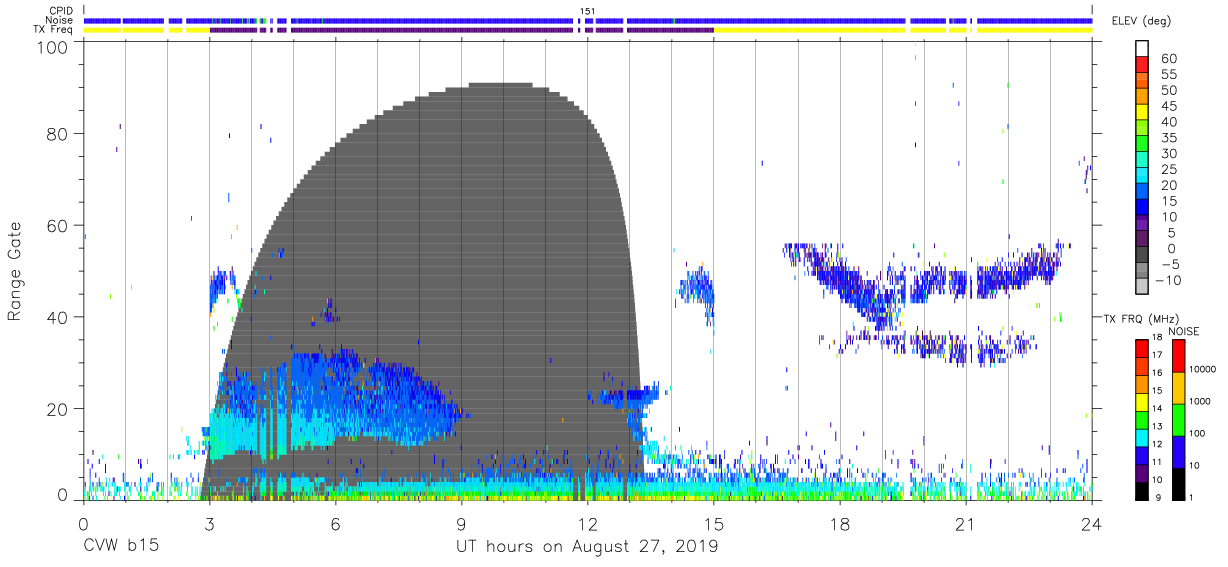
Task: Pick the yellow ELEV swatch between 40 and 45
Action: pyautogui.click(x=1141, y=112)
